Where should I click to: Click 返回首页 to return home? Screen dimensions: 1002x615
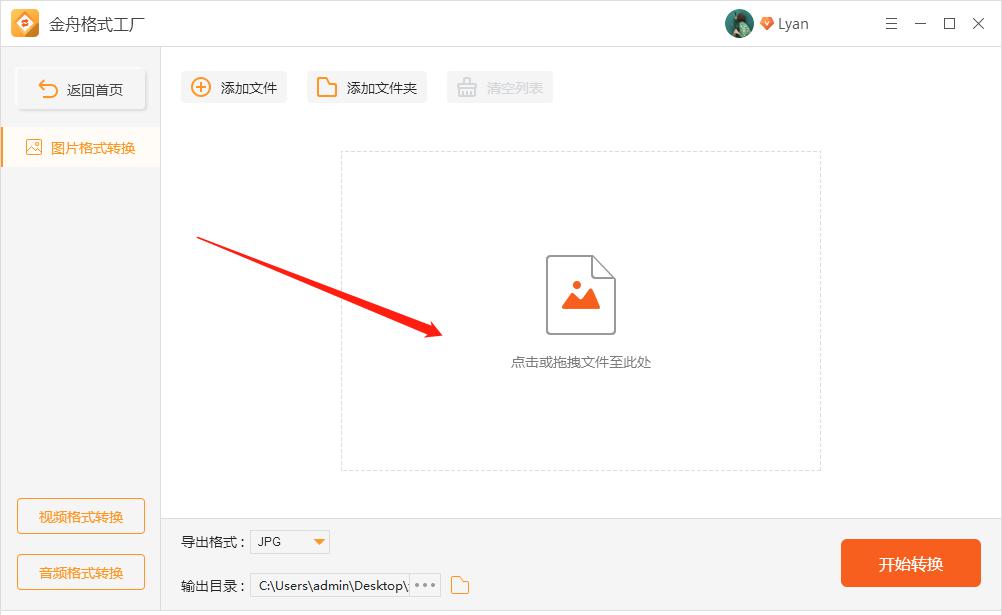[x=80, y=88]
